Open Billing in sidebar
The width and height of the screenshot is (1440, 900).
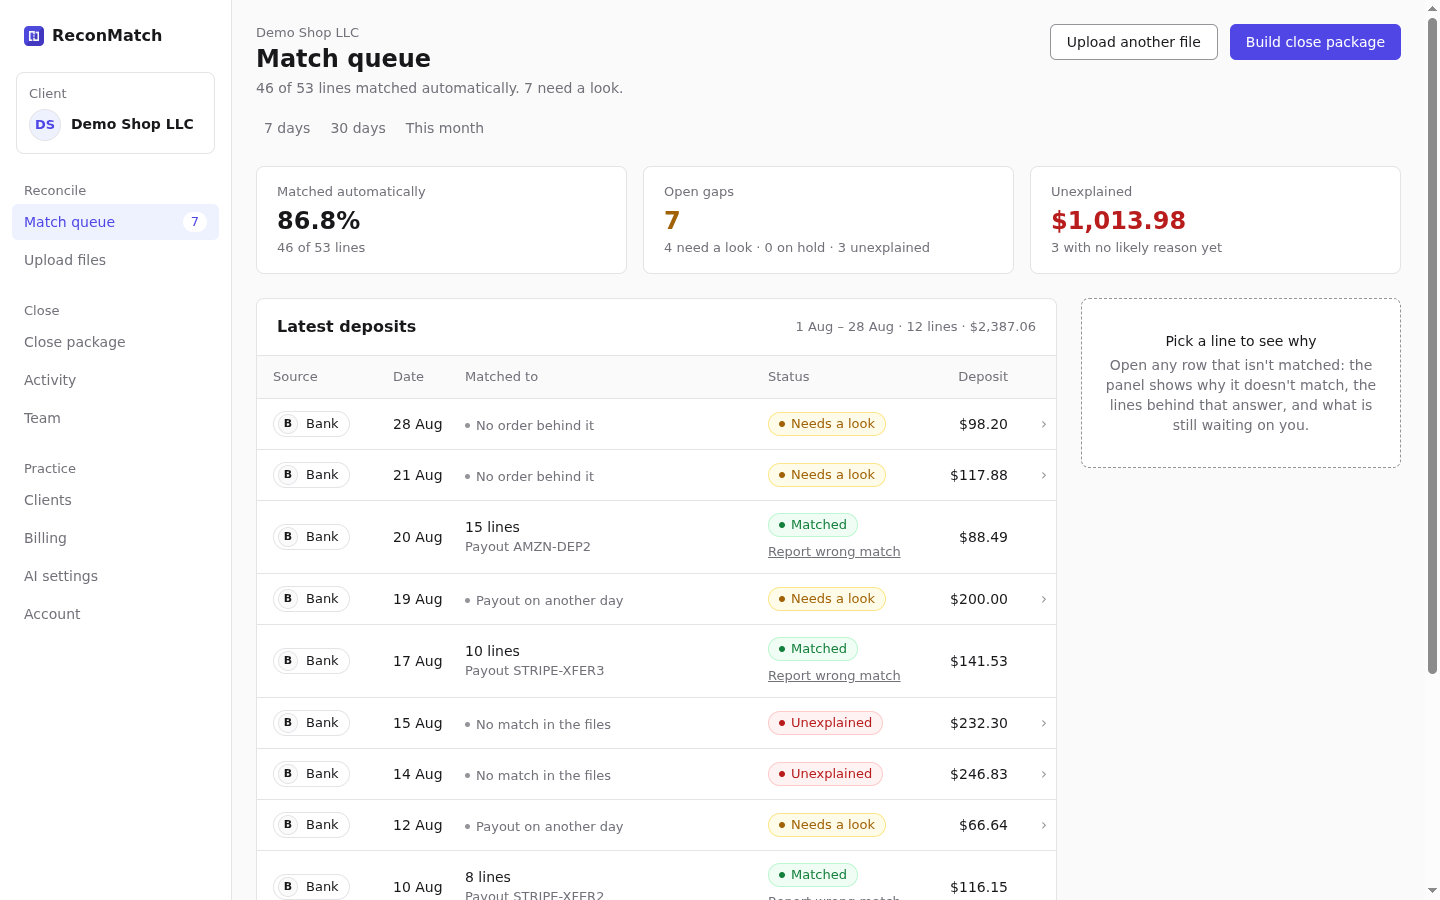[x=115, y=538]
